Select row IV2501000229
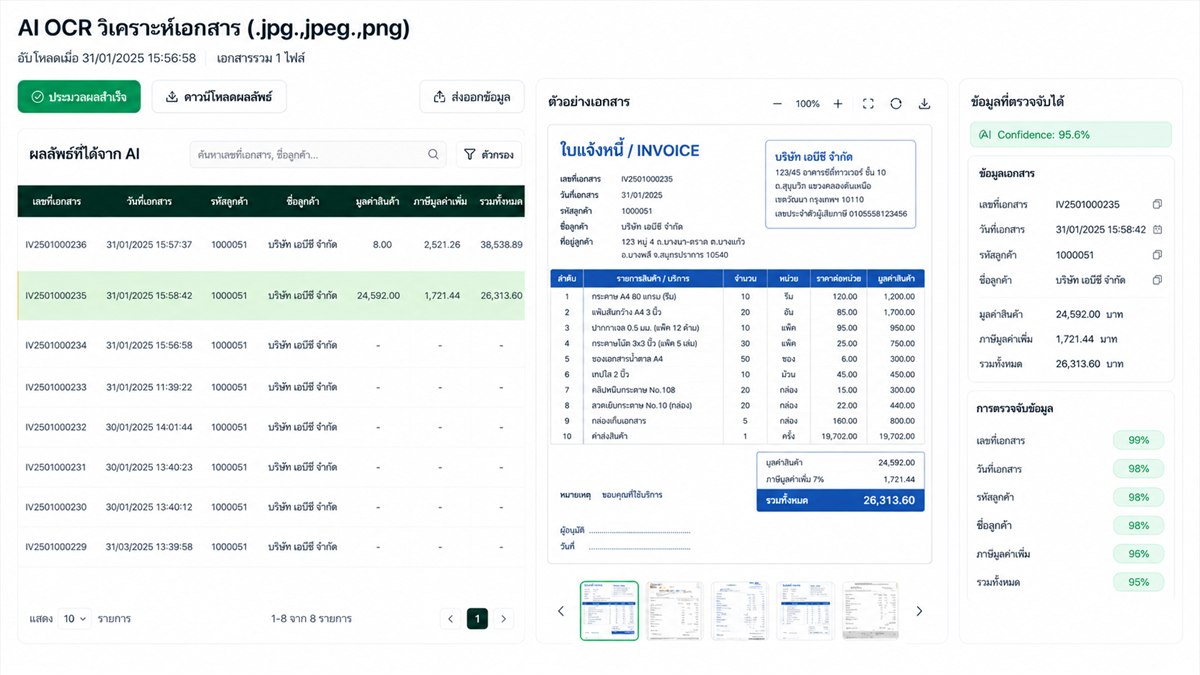This screenshot has width=1200, height=675. pos(271,547)
